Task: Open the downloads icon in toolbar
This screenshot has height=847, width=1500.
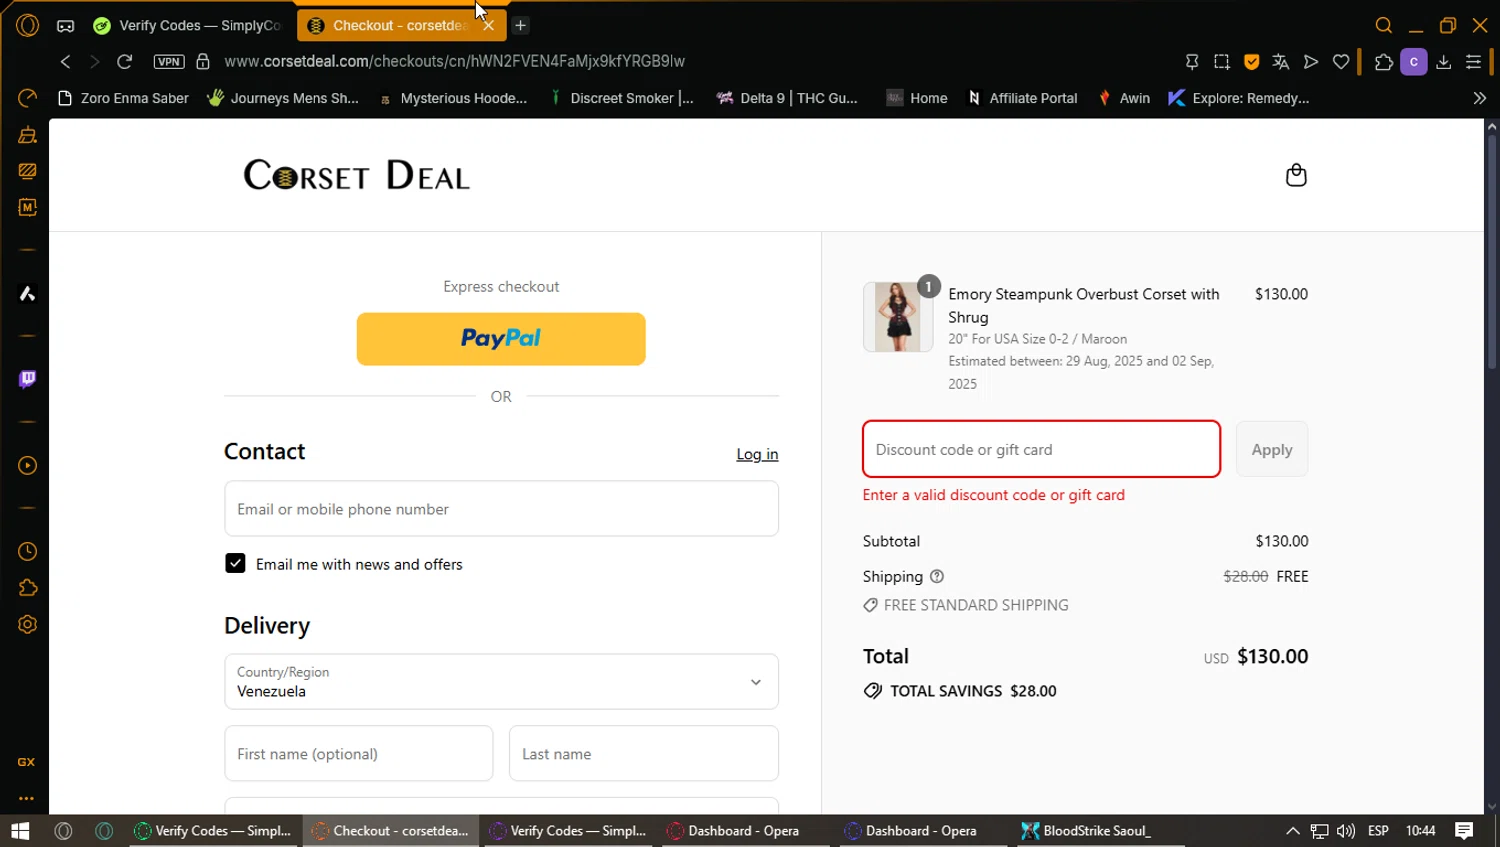Action: [1444, 62]
